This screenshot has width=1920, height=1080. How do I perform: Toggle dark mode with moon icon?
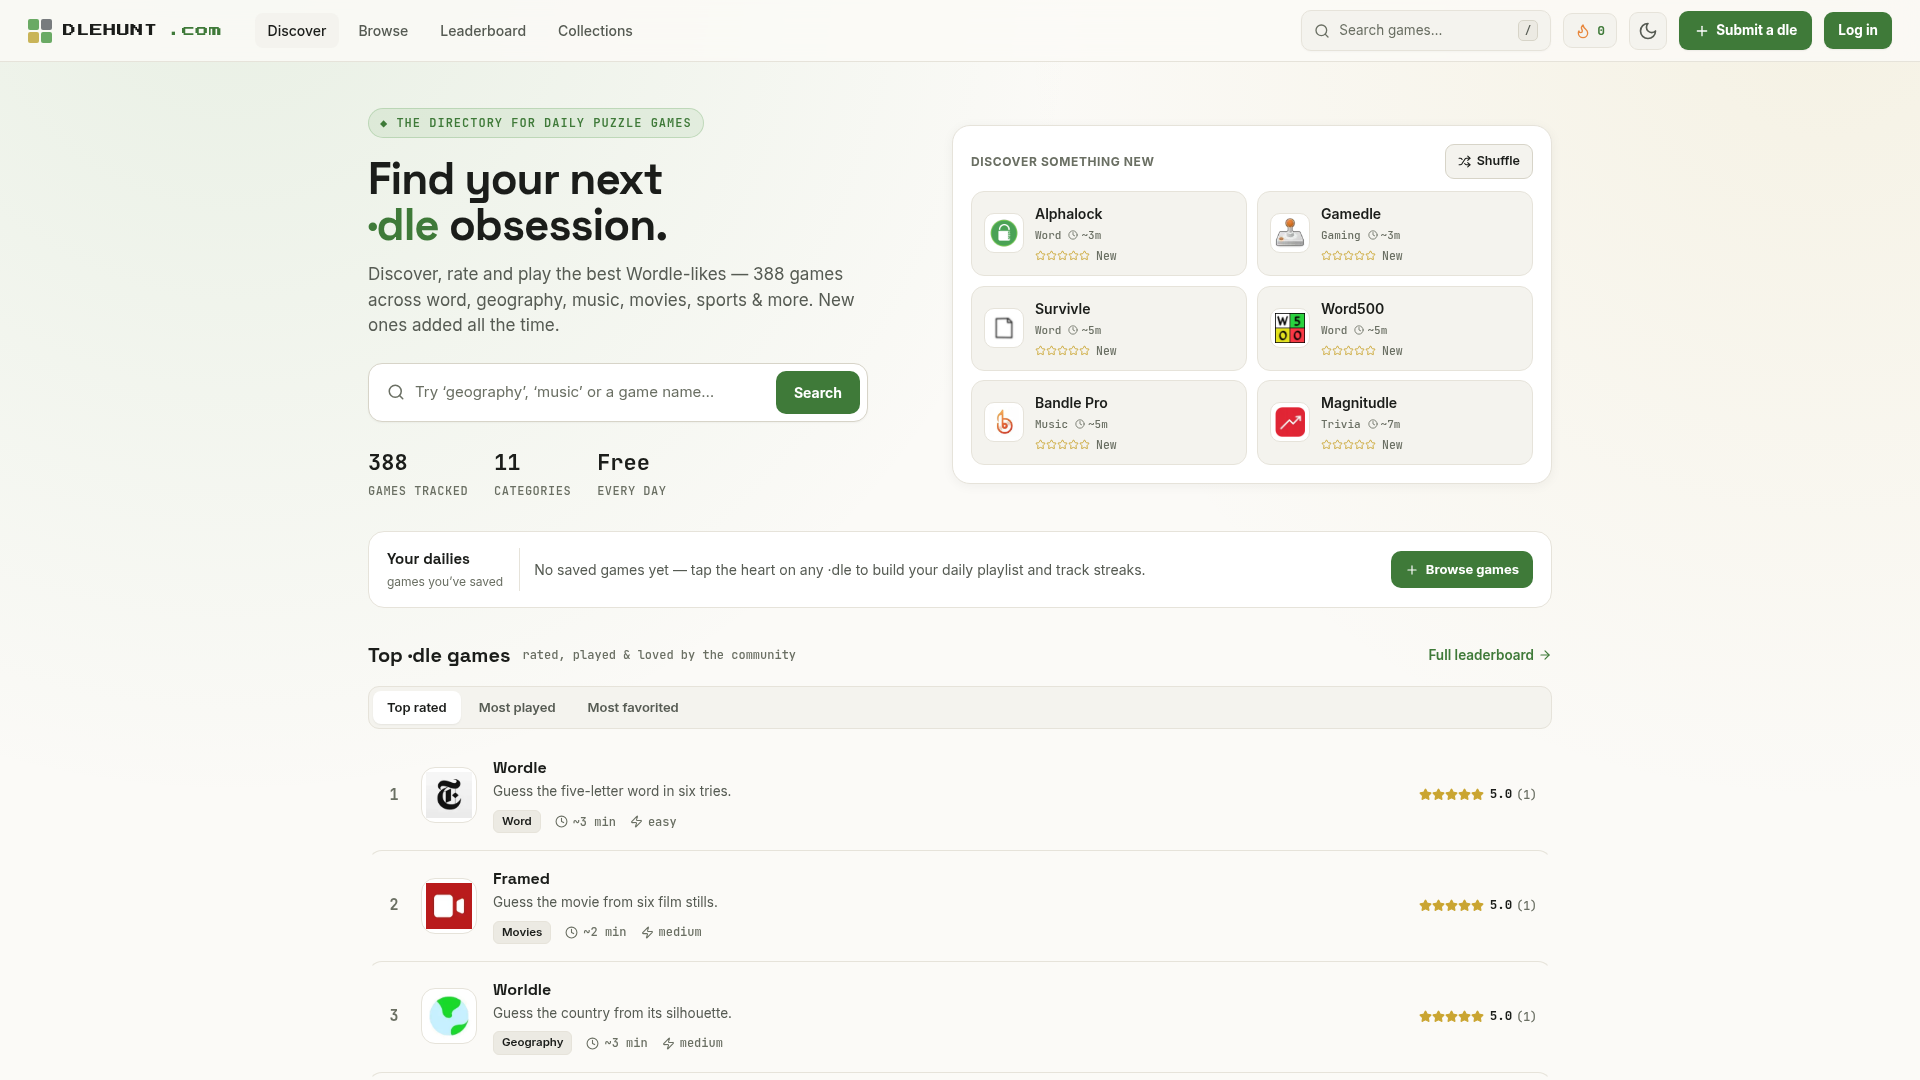click(x=1648, y=31)
